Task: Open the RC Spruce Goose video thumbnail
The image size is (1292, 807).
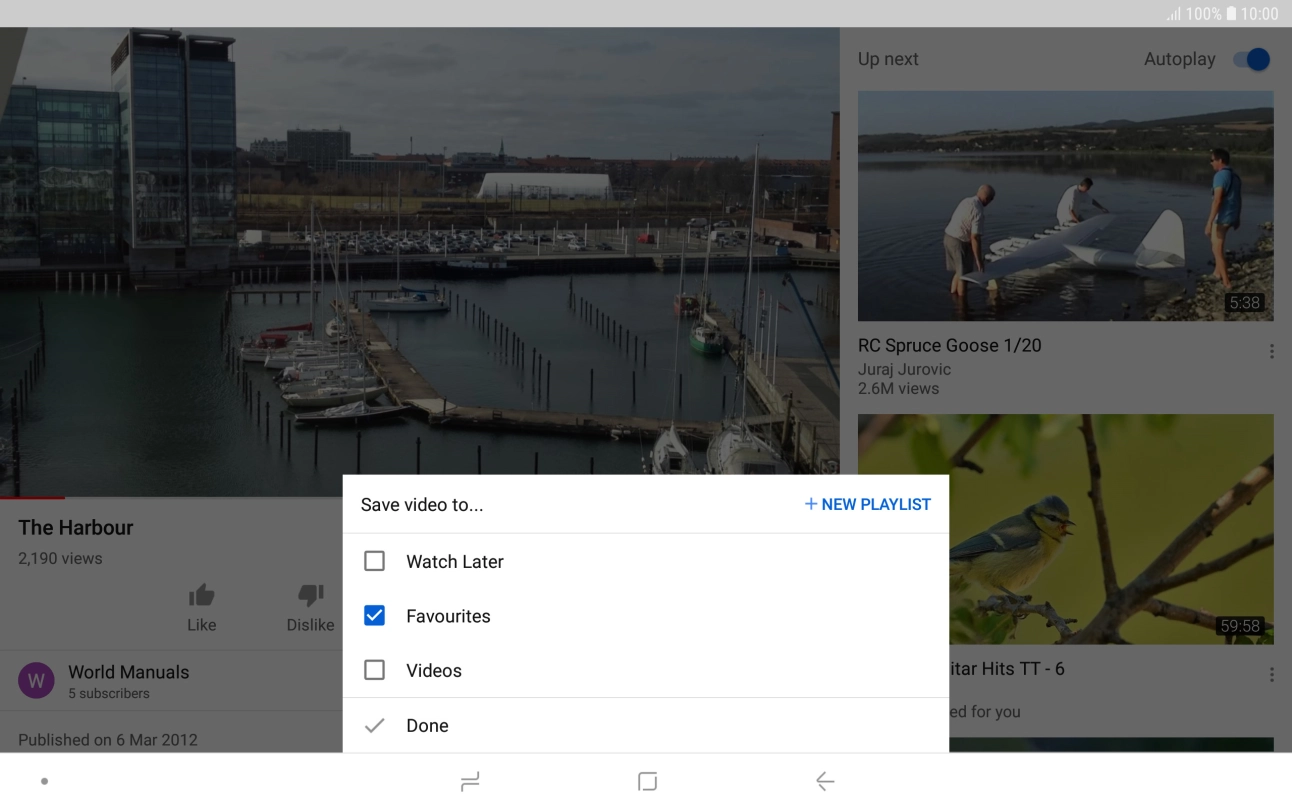Action: pos(1065,206)
